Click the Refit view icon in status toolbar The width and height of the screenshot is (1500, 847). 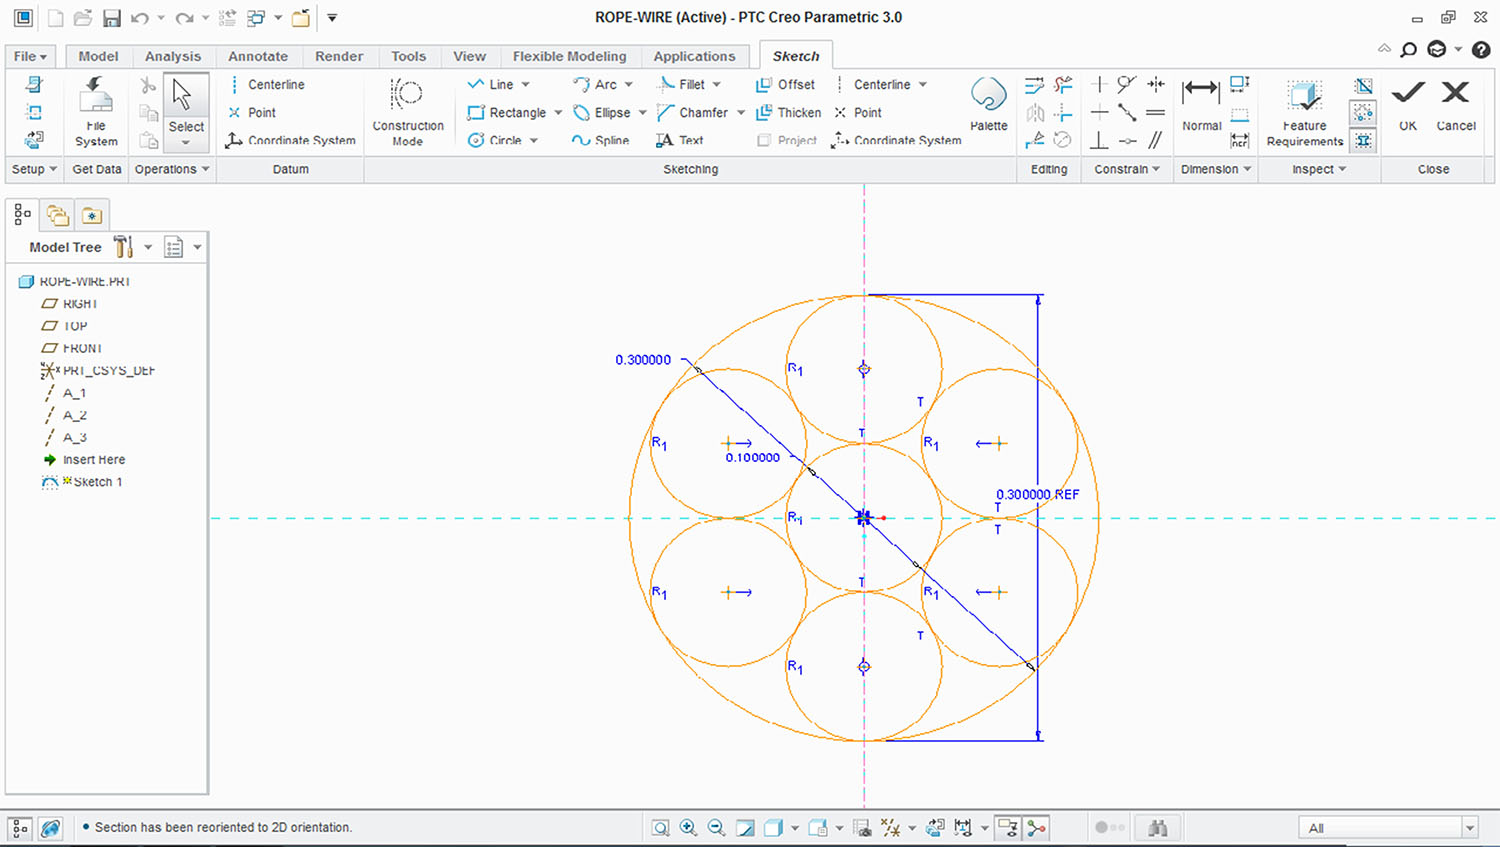pyautogui.click(x=660, y=827)
